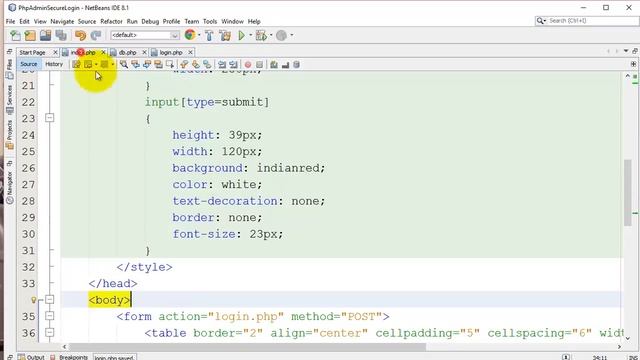
Task: Switch to the login.php tab
Action: [x=171, y=53]
